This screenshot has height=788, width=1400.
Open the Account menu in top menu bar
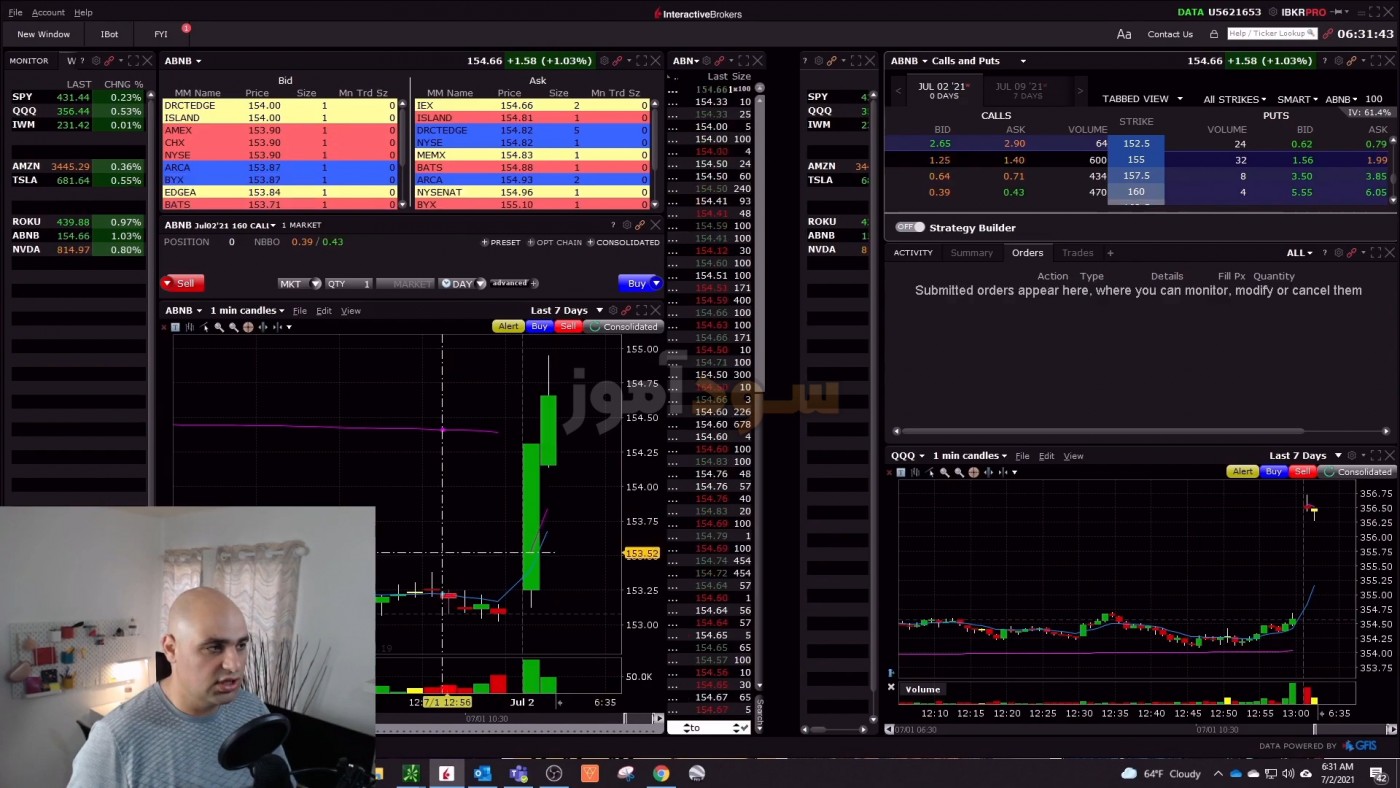48,12
